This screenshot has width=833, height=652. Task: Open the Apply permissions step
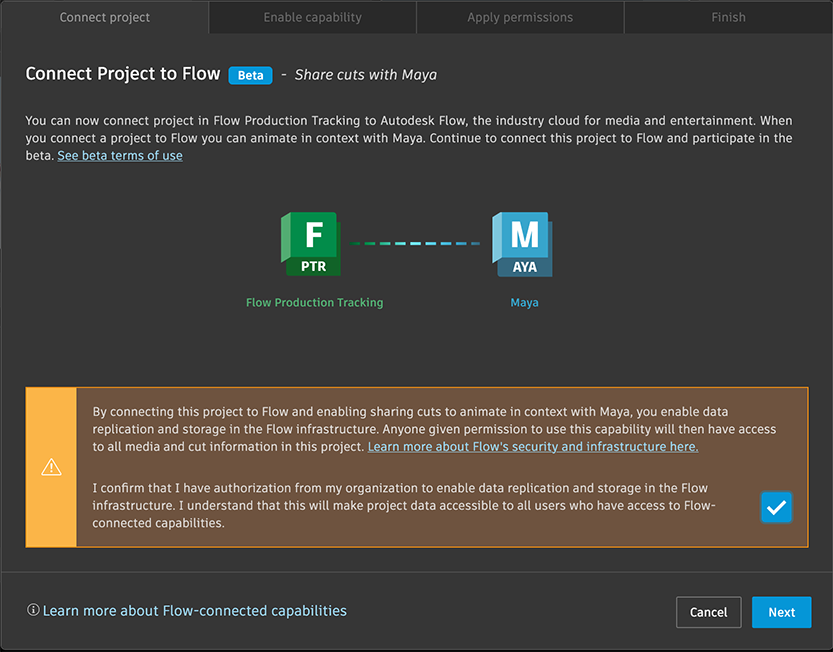520,17
